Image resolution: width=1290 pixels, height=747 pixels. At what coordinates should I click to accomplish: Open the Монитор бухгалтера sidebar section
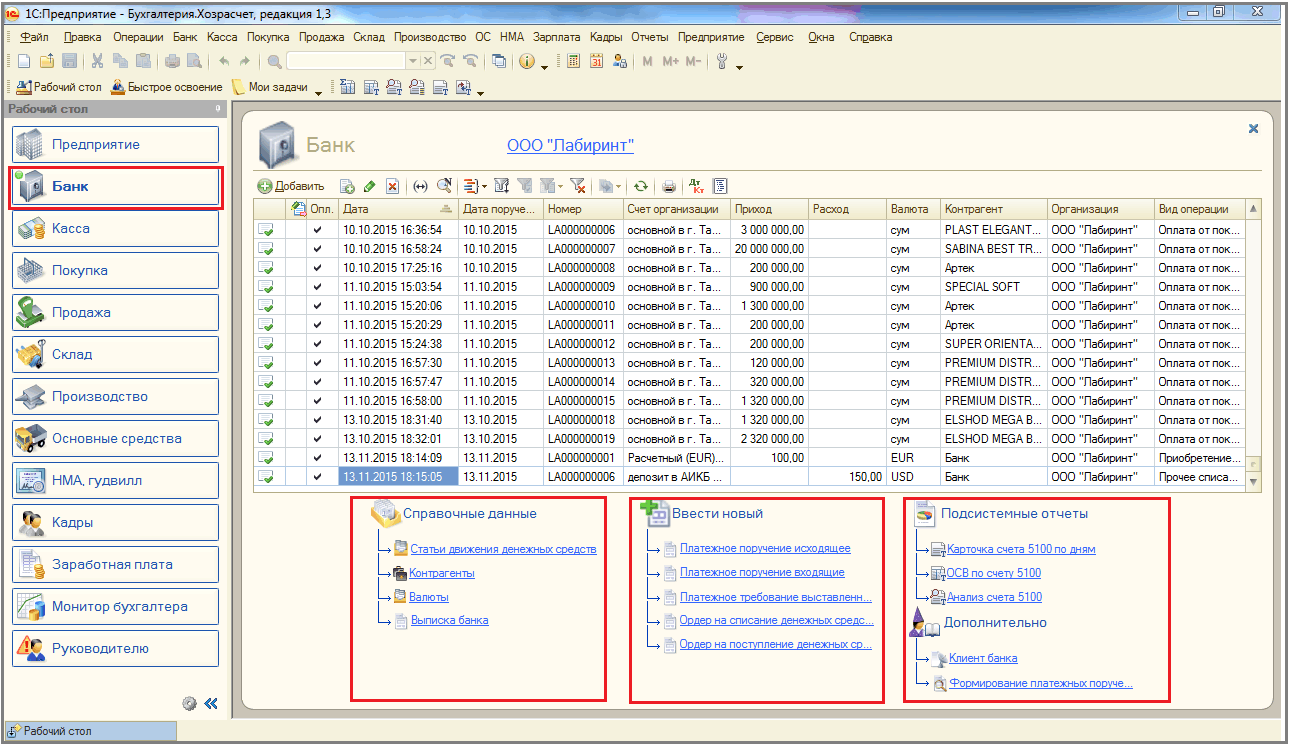tap(115, 607)
